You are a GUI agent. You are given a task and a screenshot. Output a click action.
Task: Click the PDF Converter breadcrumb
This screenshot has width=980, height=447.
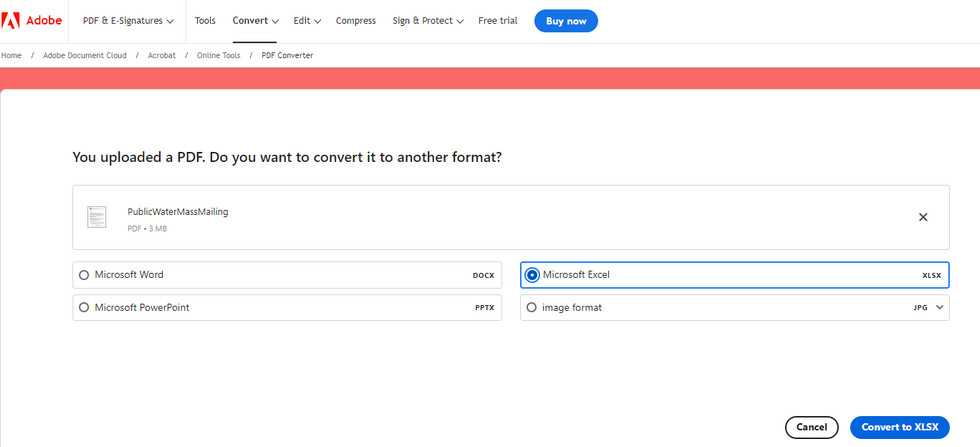tap(287, 56)
